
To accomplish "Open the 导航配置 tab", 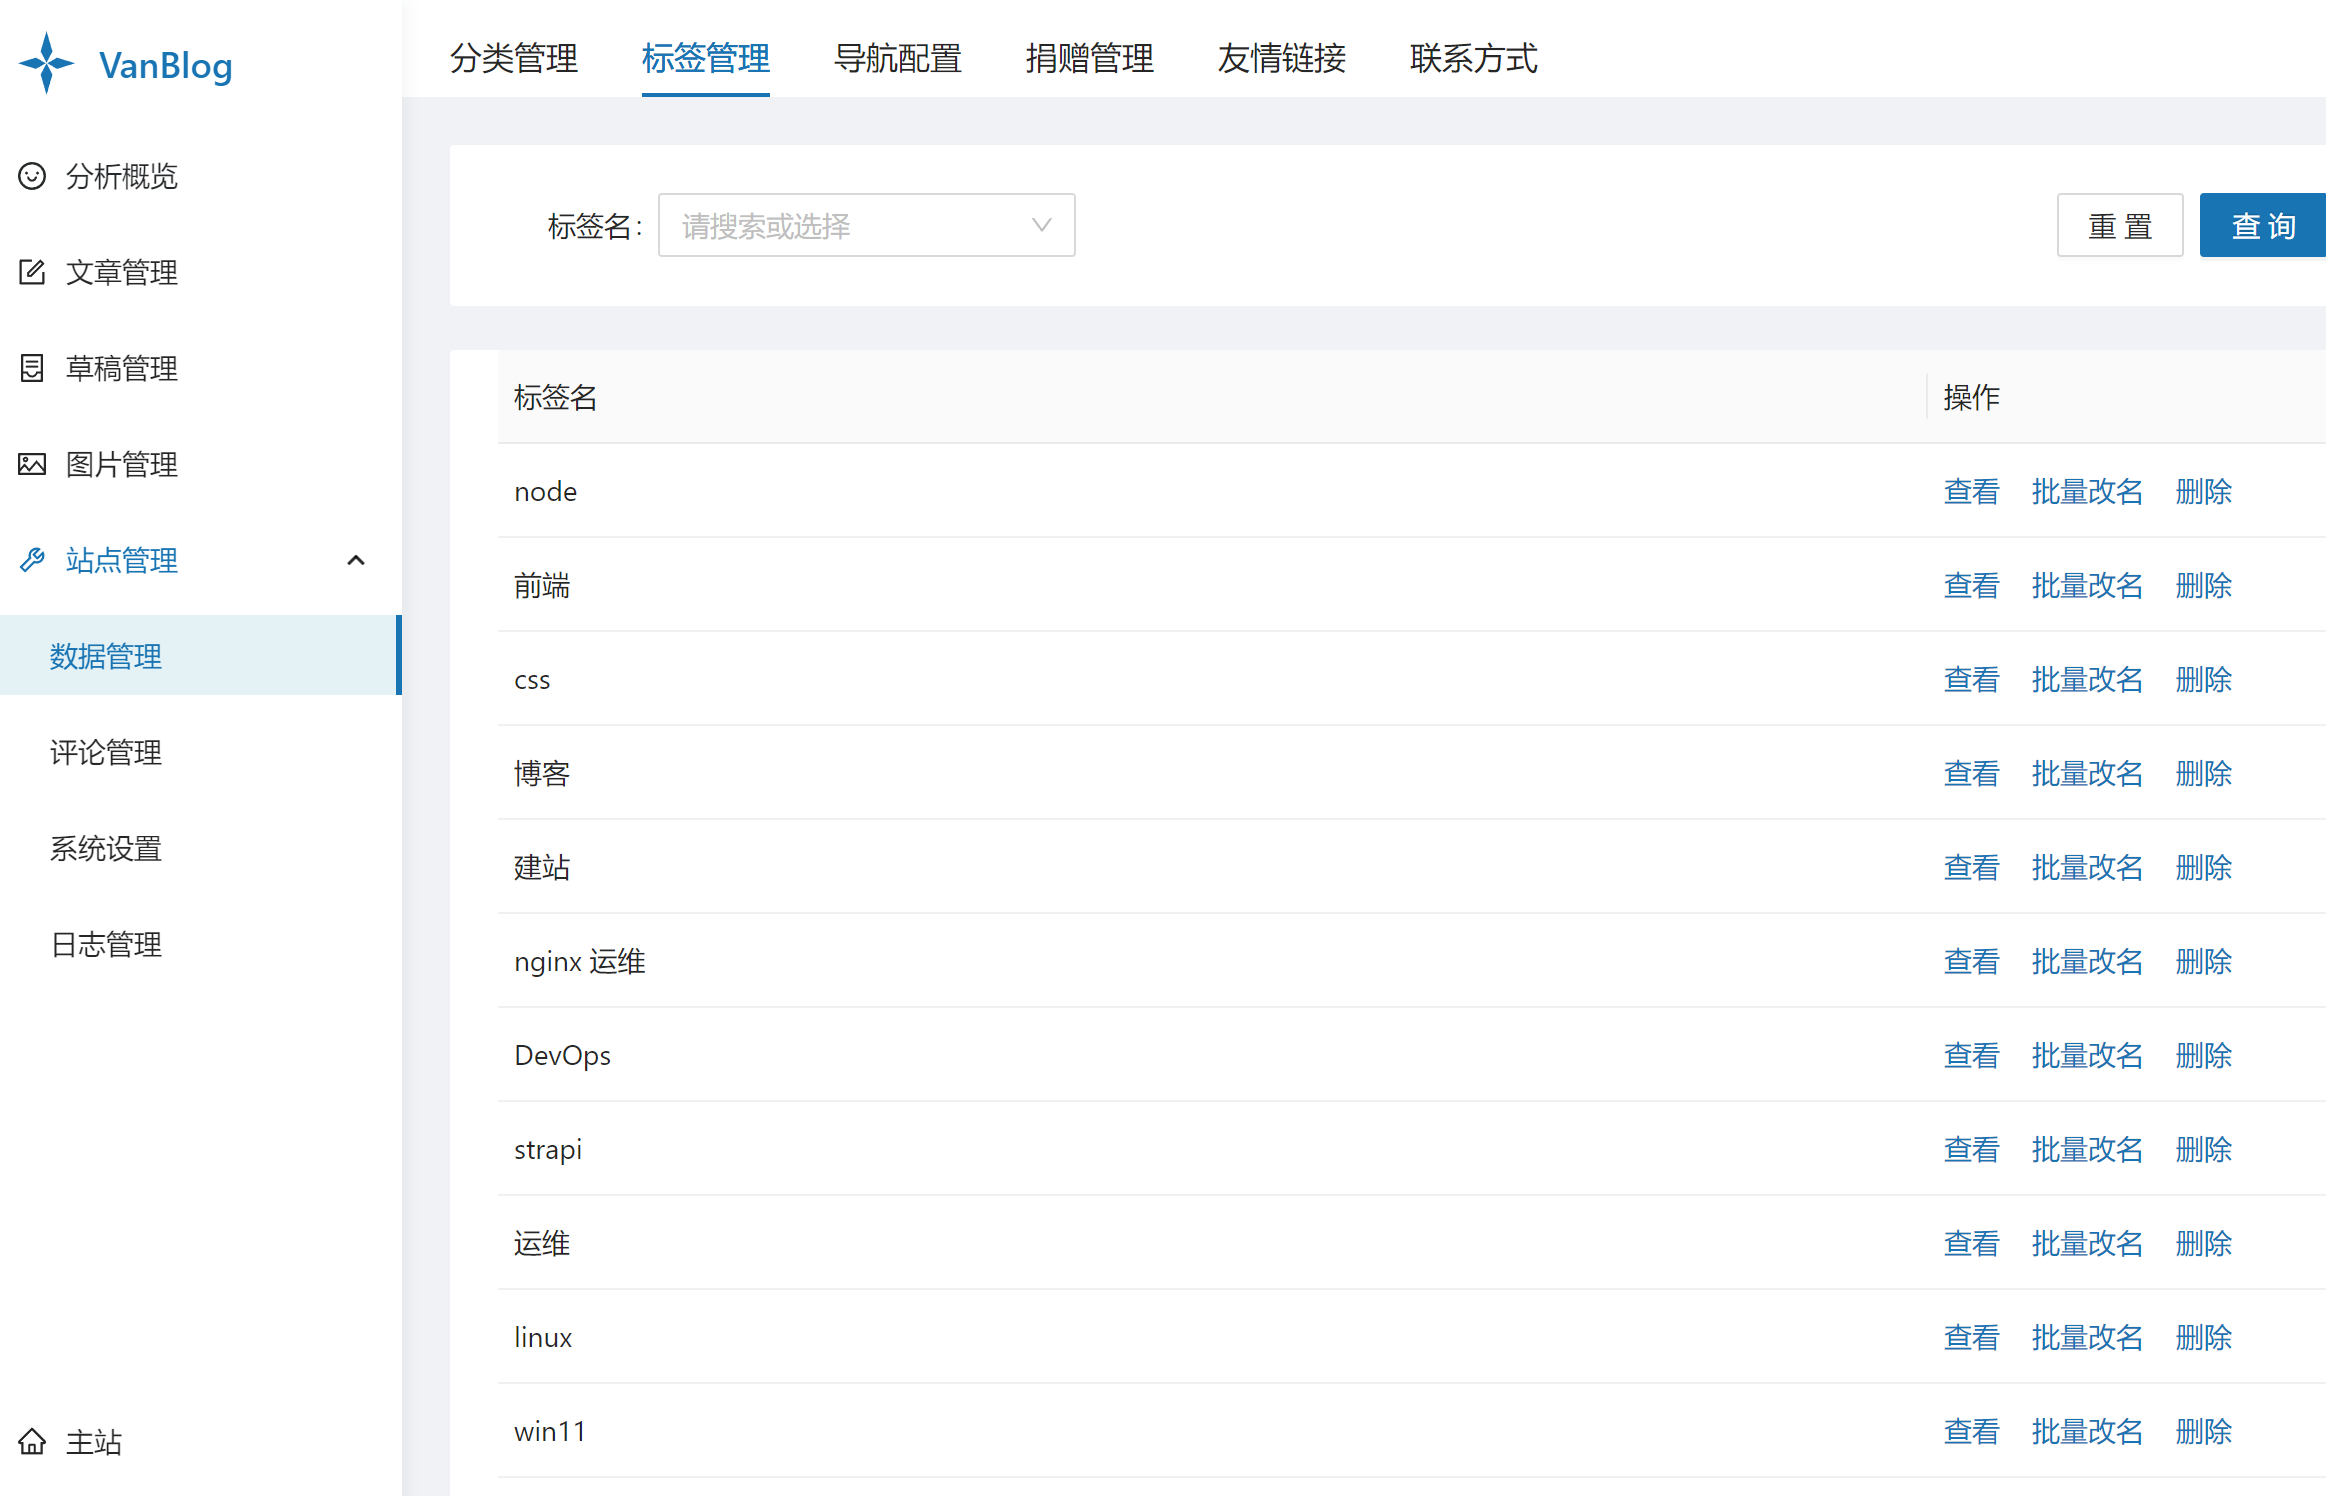I will pos(898,58).
